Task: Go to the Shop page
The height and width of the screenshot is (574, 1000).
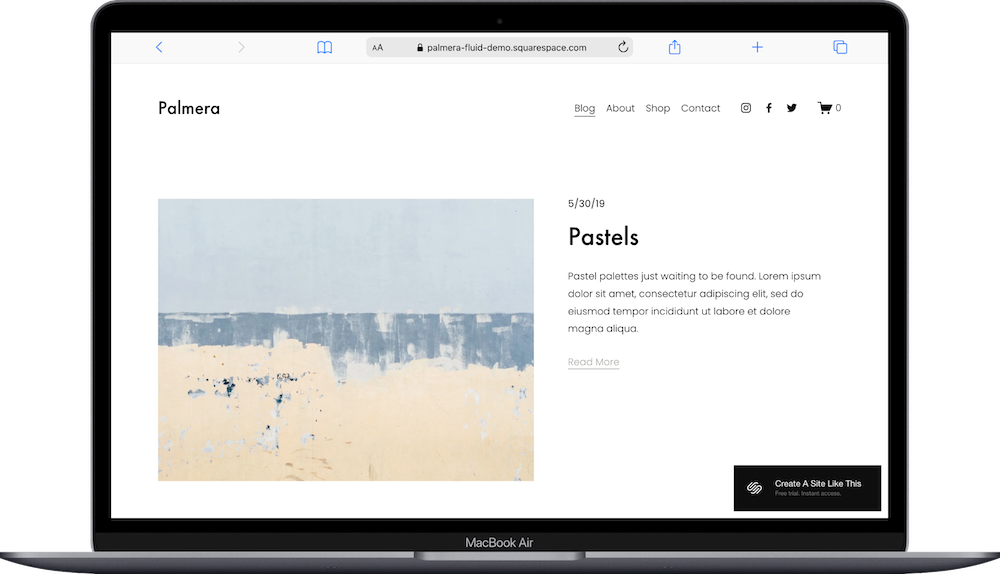Action: pyautogui.click(x=658, y=108)
